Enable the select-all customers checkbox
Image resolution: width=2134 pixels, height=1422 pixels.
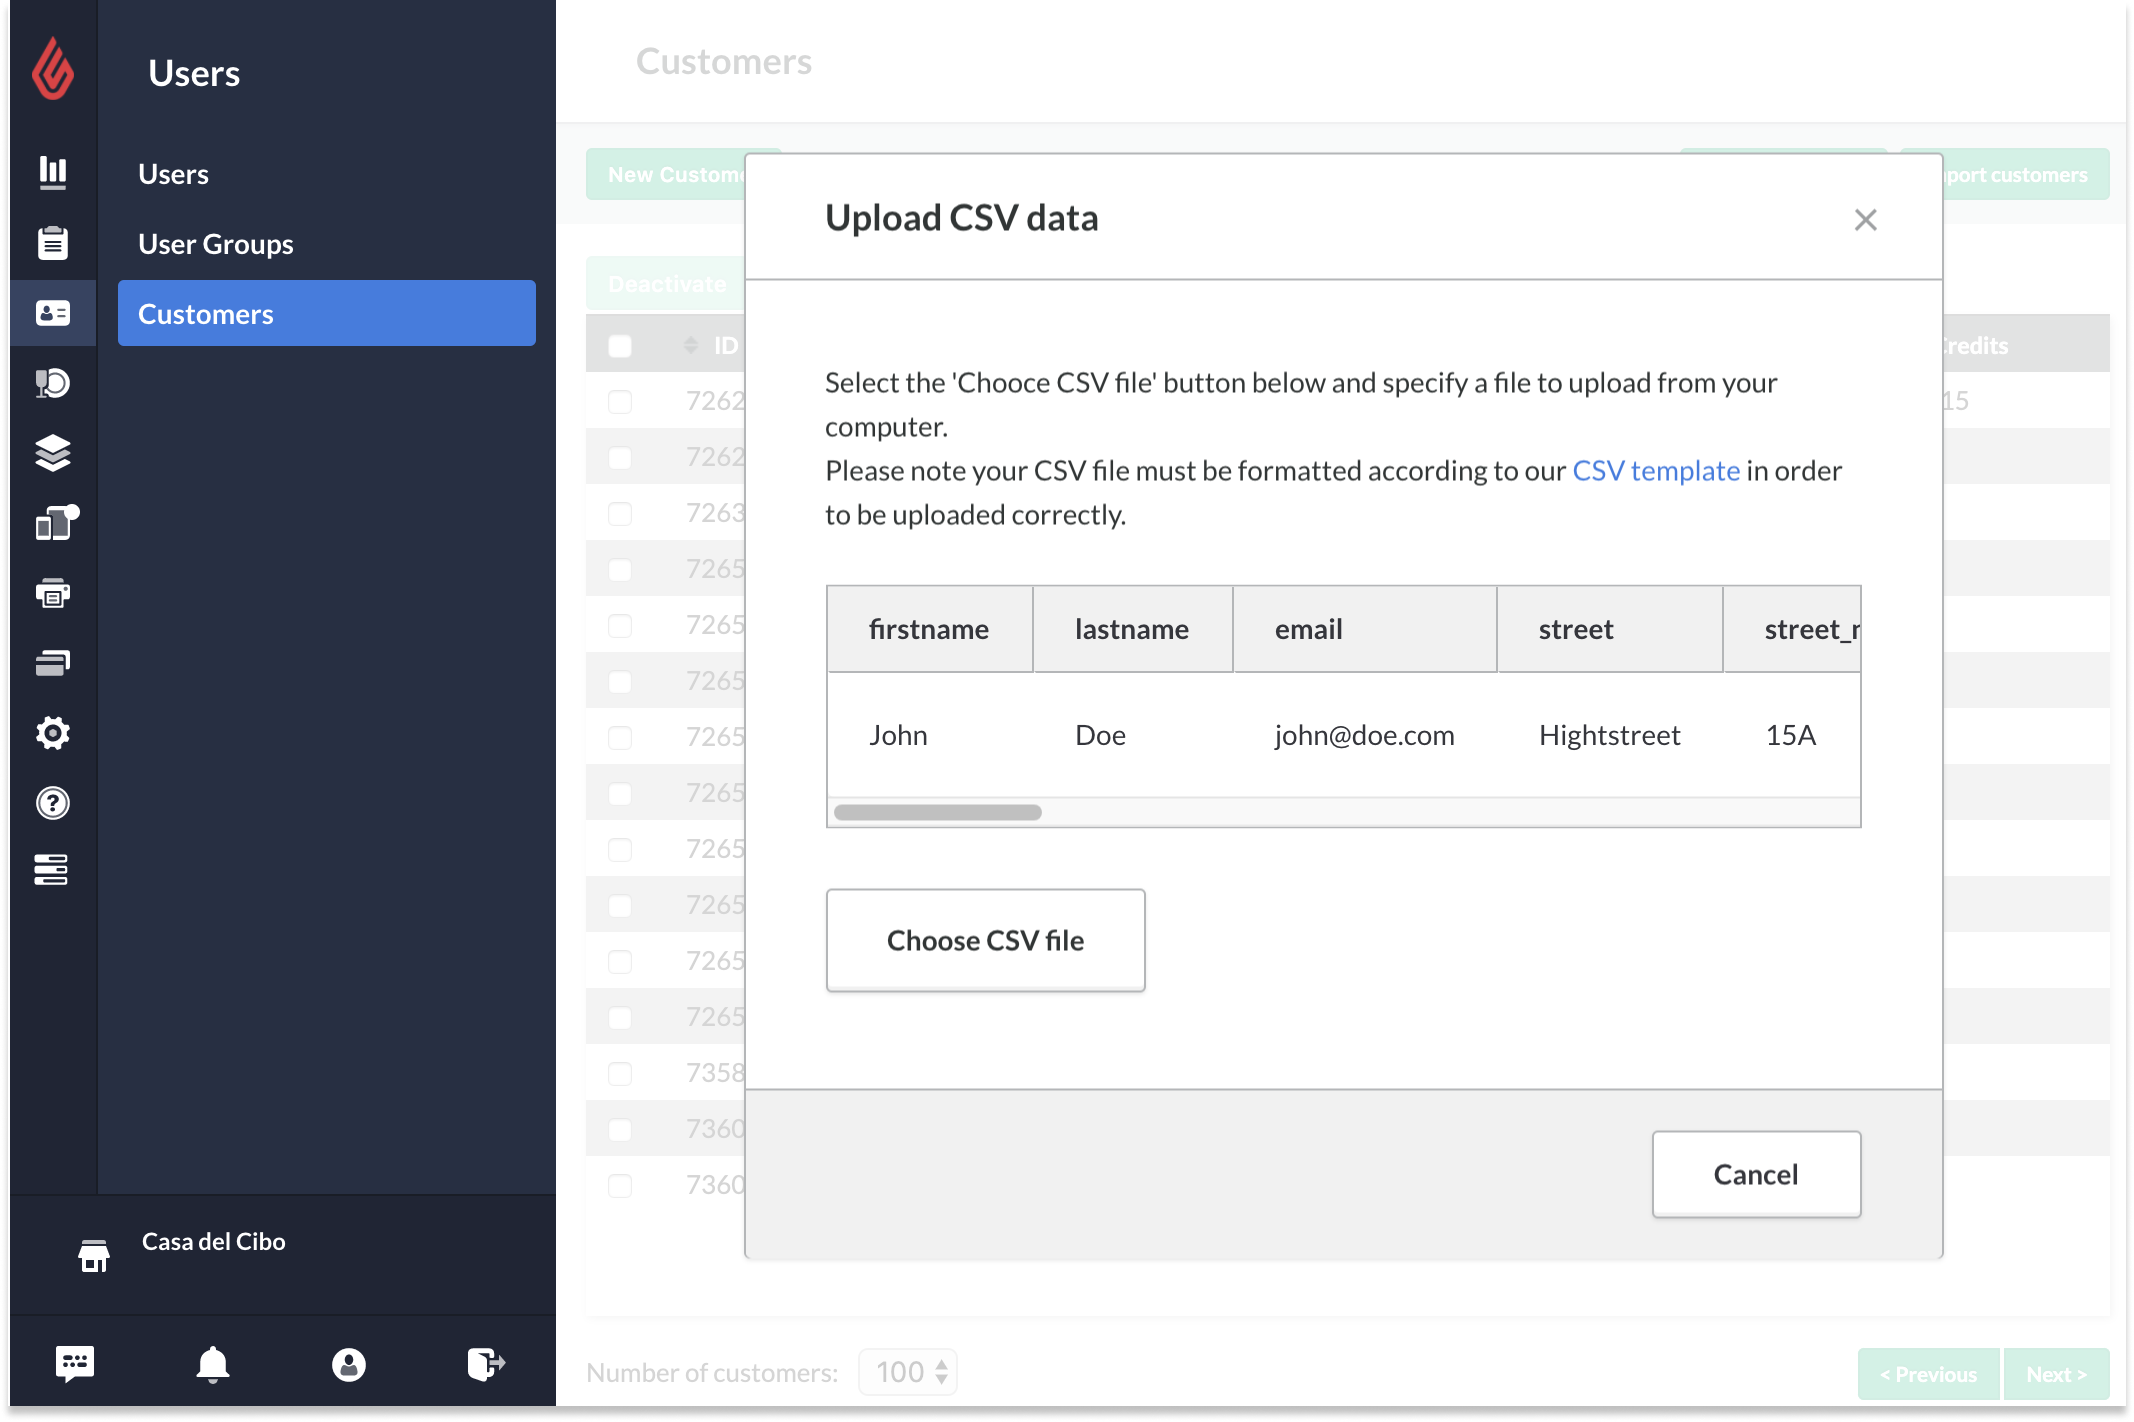point(620,344)
